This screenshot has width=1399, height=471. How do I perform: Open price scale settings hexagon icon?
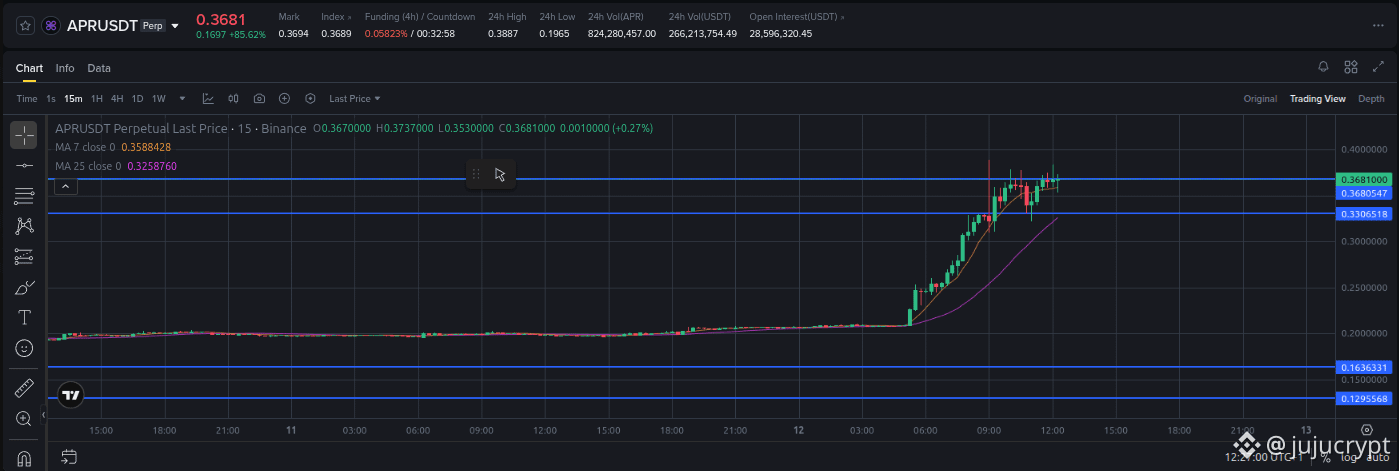pos(1367,428)
